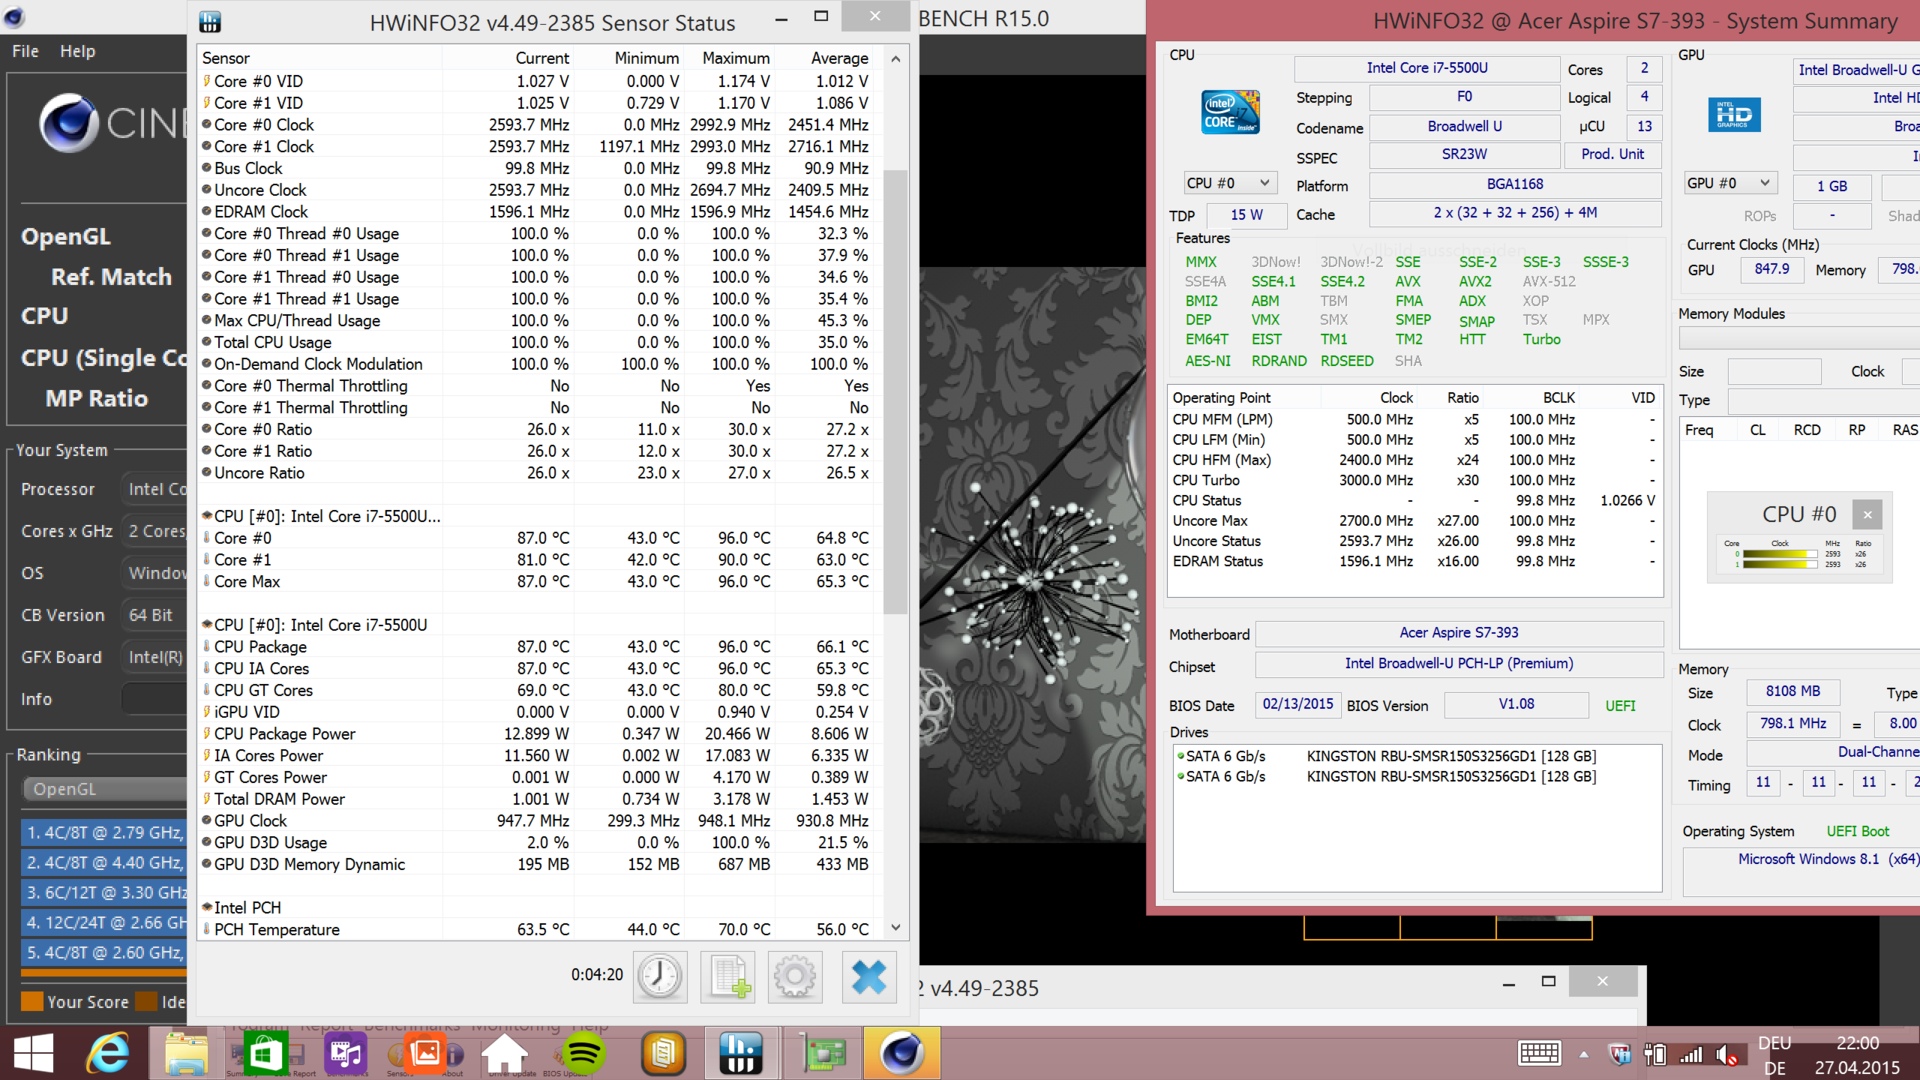Open Internet Explorer from taskbar
Viewport: 1920px width, 1080px height.
pyautogui.click(x=108, y=1053)
